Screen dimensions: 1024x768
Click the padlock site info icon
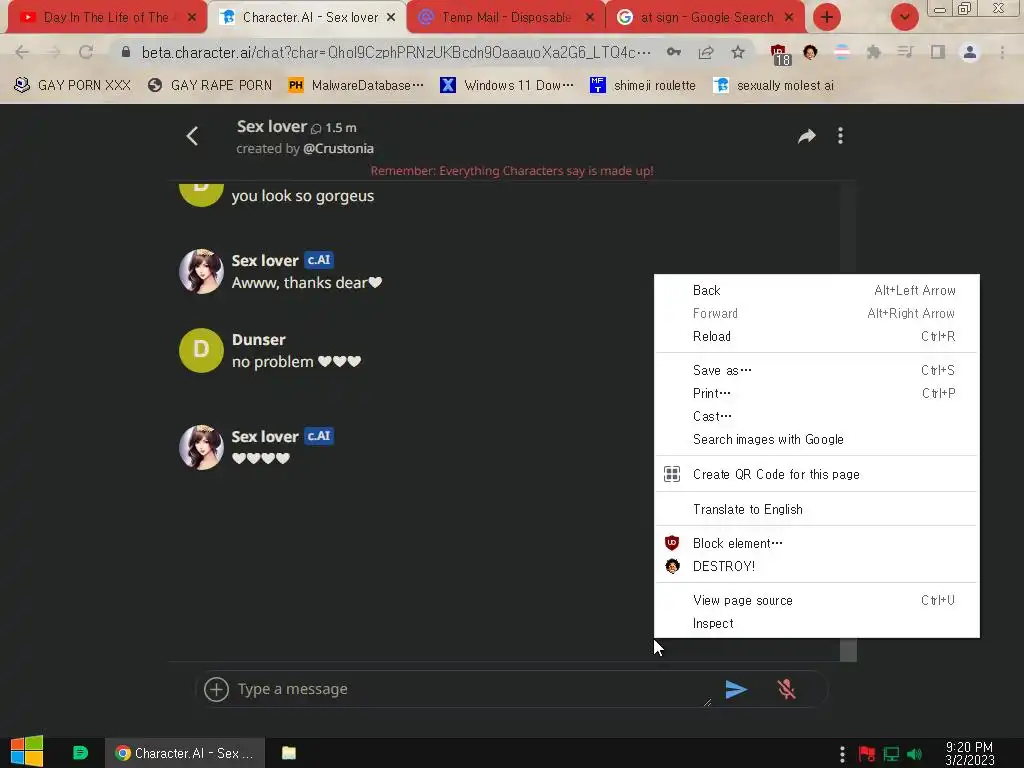[x=126, y=52]
